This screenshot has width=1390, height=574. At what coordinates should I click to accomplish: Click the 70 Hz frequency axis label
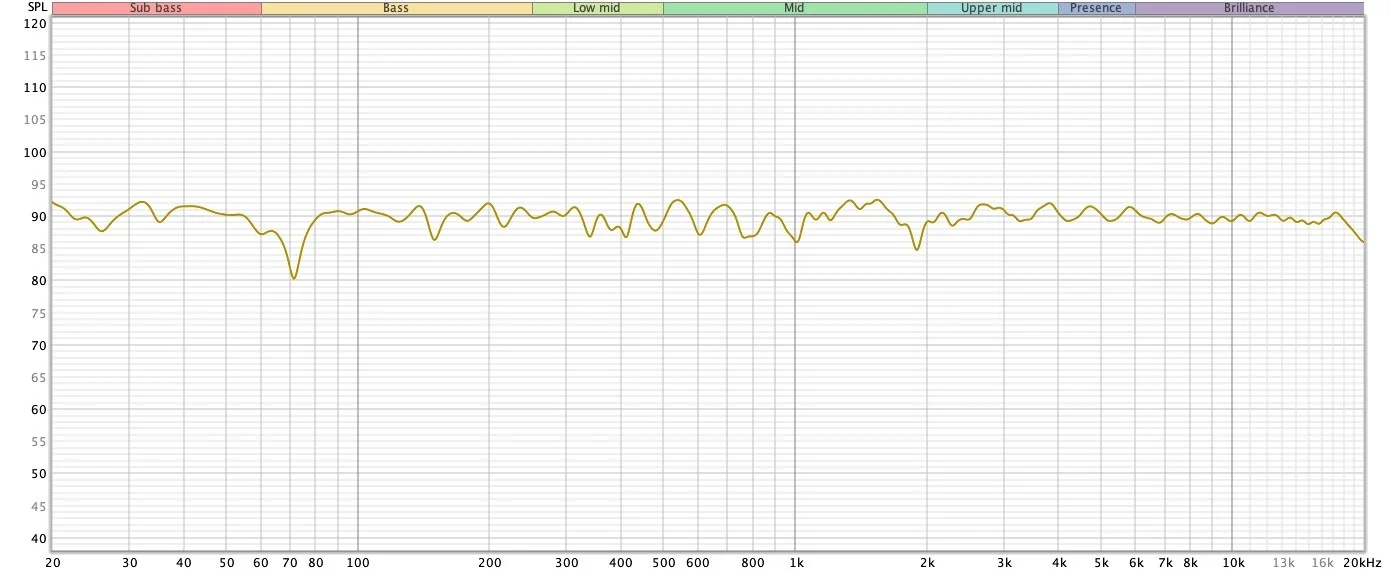click(x=290, y=563)
